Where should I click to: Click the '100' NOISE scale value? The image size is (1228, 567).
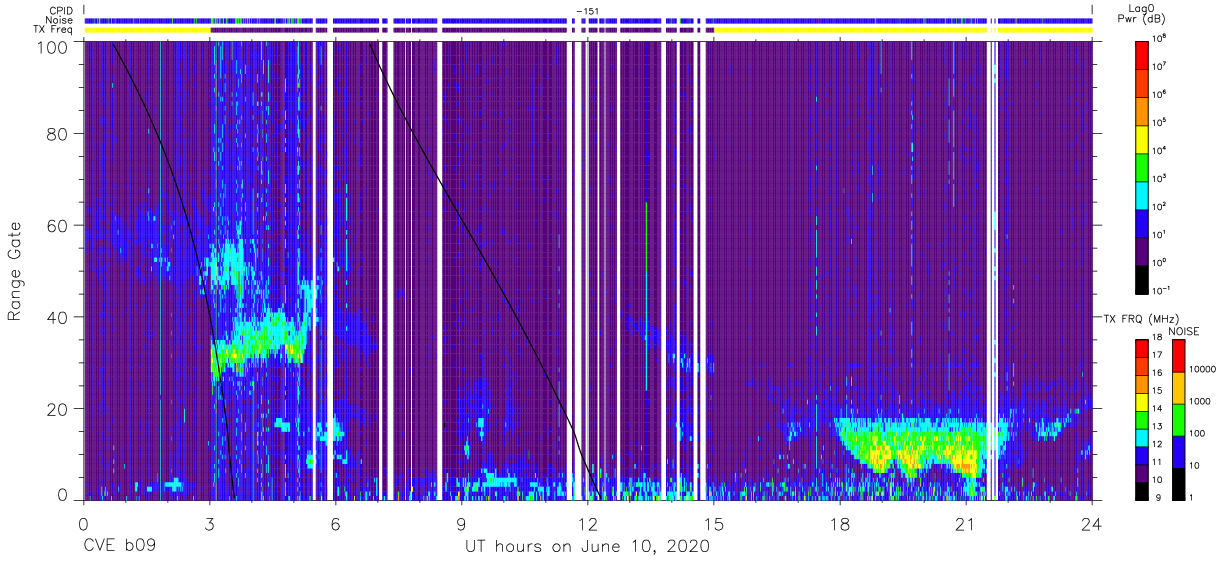[x=1197, y=433]
